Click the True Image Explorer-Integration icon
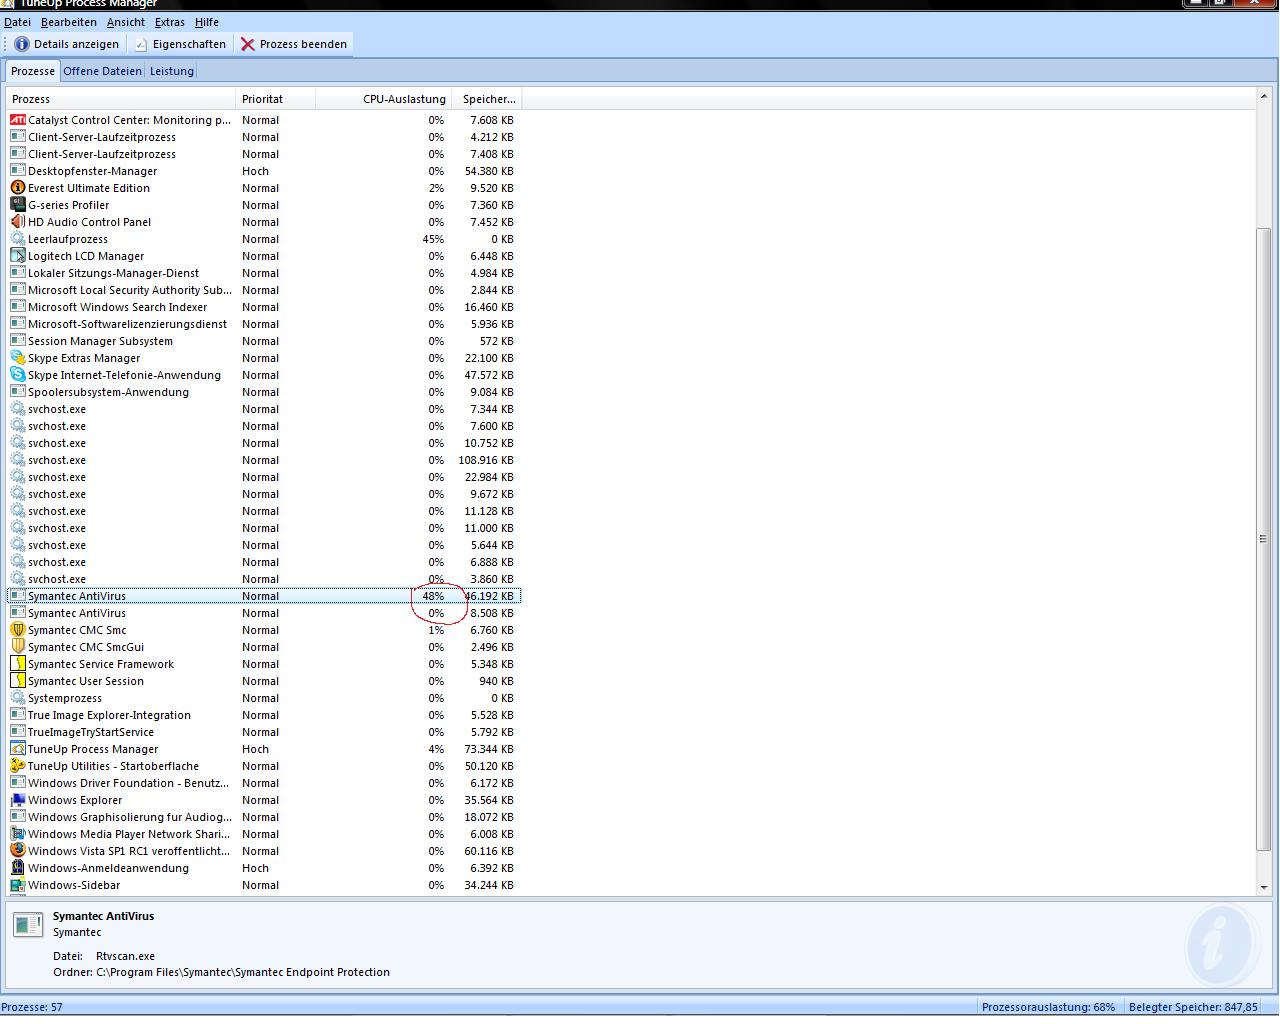Image resolution: width=1280 pixels, height=1024 pixels. 17,715
